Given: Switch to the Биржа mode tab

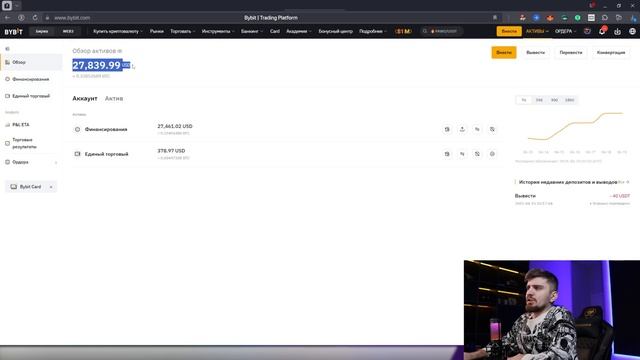Looking at the screenshot, I should pos(42,31).
